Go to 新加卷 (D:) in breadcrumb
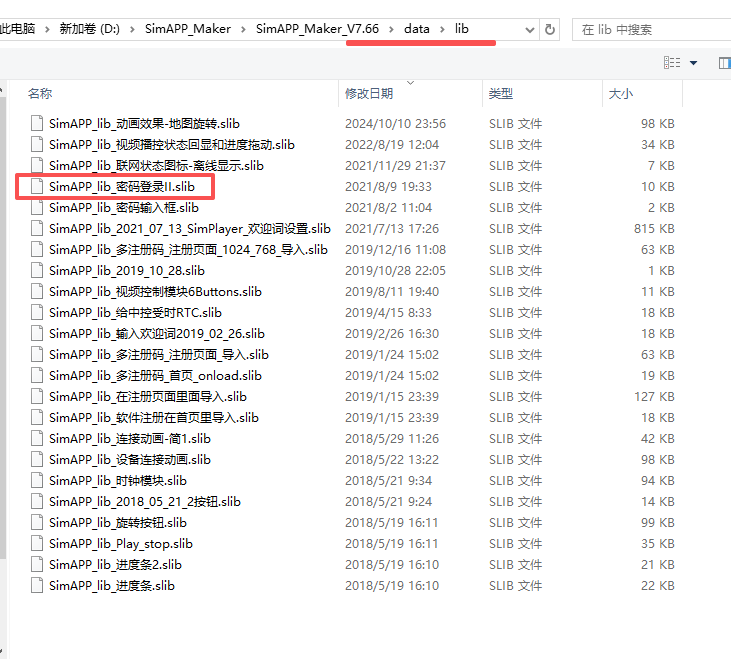The height and width of the screenshot is (659, 731). coord(89,29)
